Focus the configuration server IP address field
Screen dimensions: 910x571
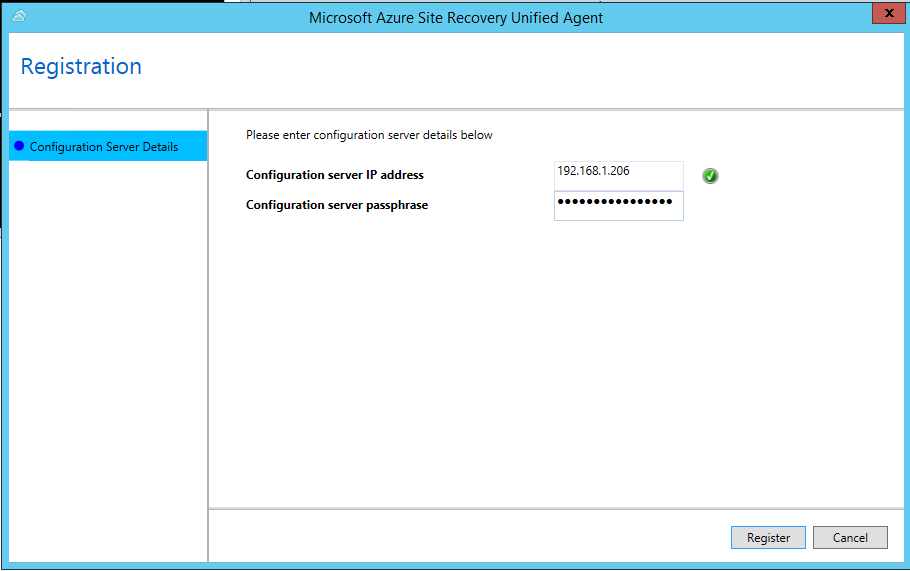coord(619,175)
